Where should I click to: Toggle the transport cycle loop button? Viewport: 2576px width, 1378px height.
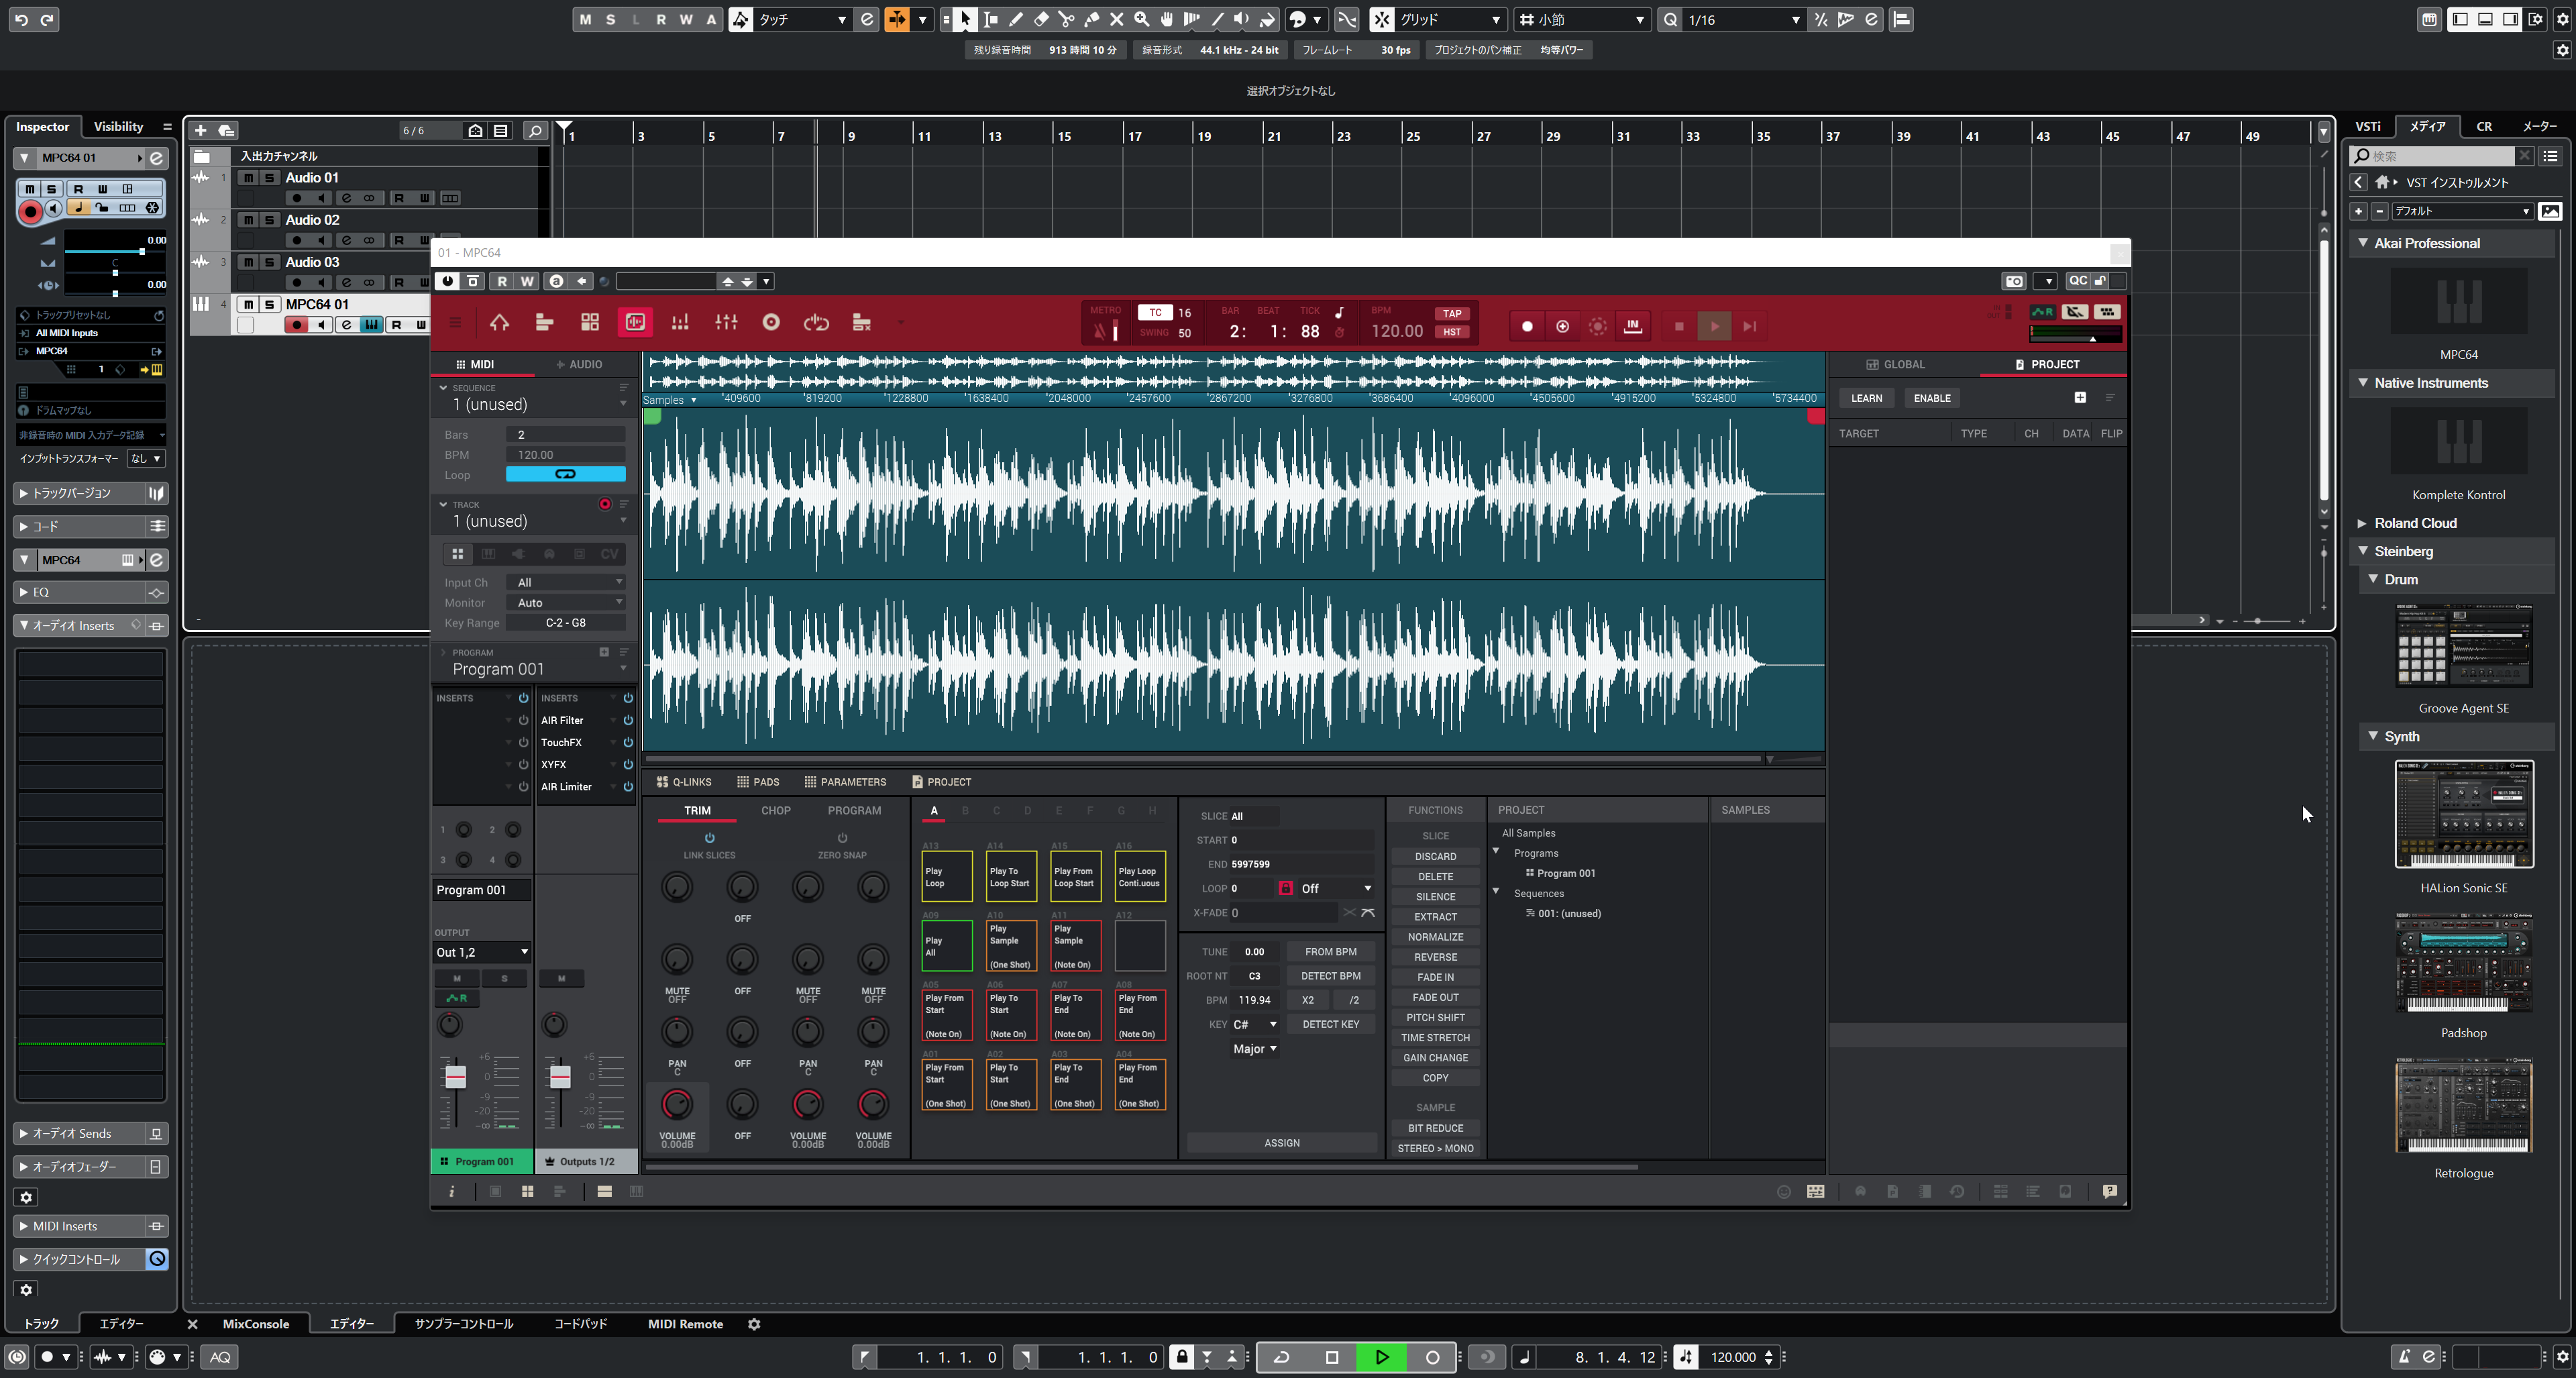coord(1281,1357)
